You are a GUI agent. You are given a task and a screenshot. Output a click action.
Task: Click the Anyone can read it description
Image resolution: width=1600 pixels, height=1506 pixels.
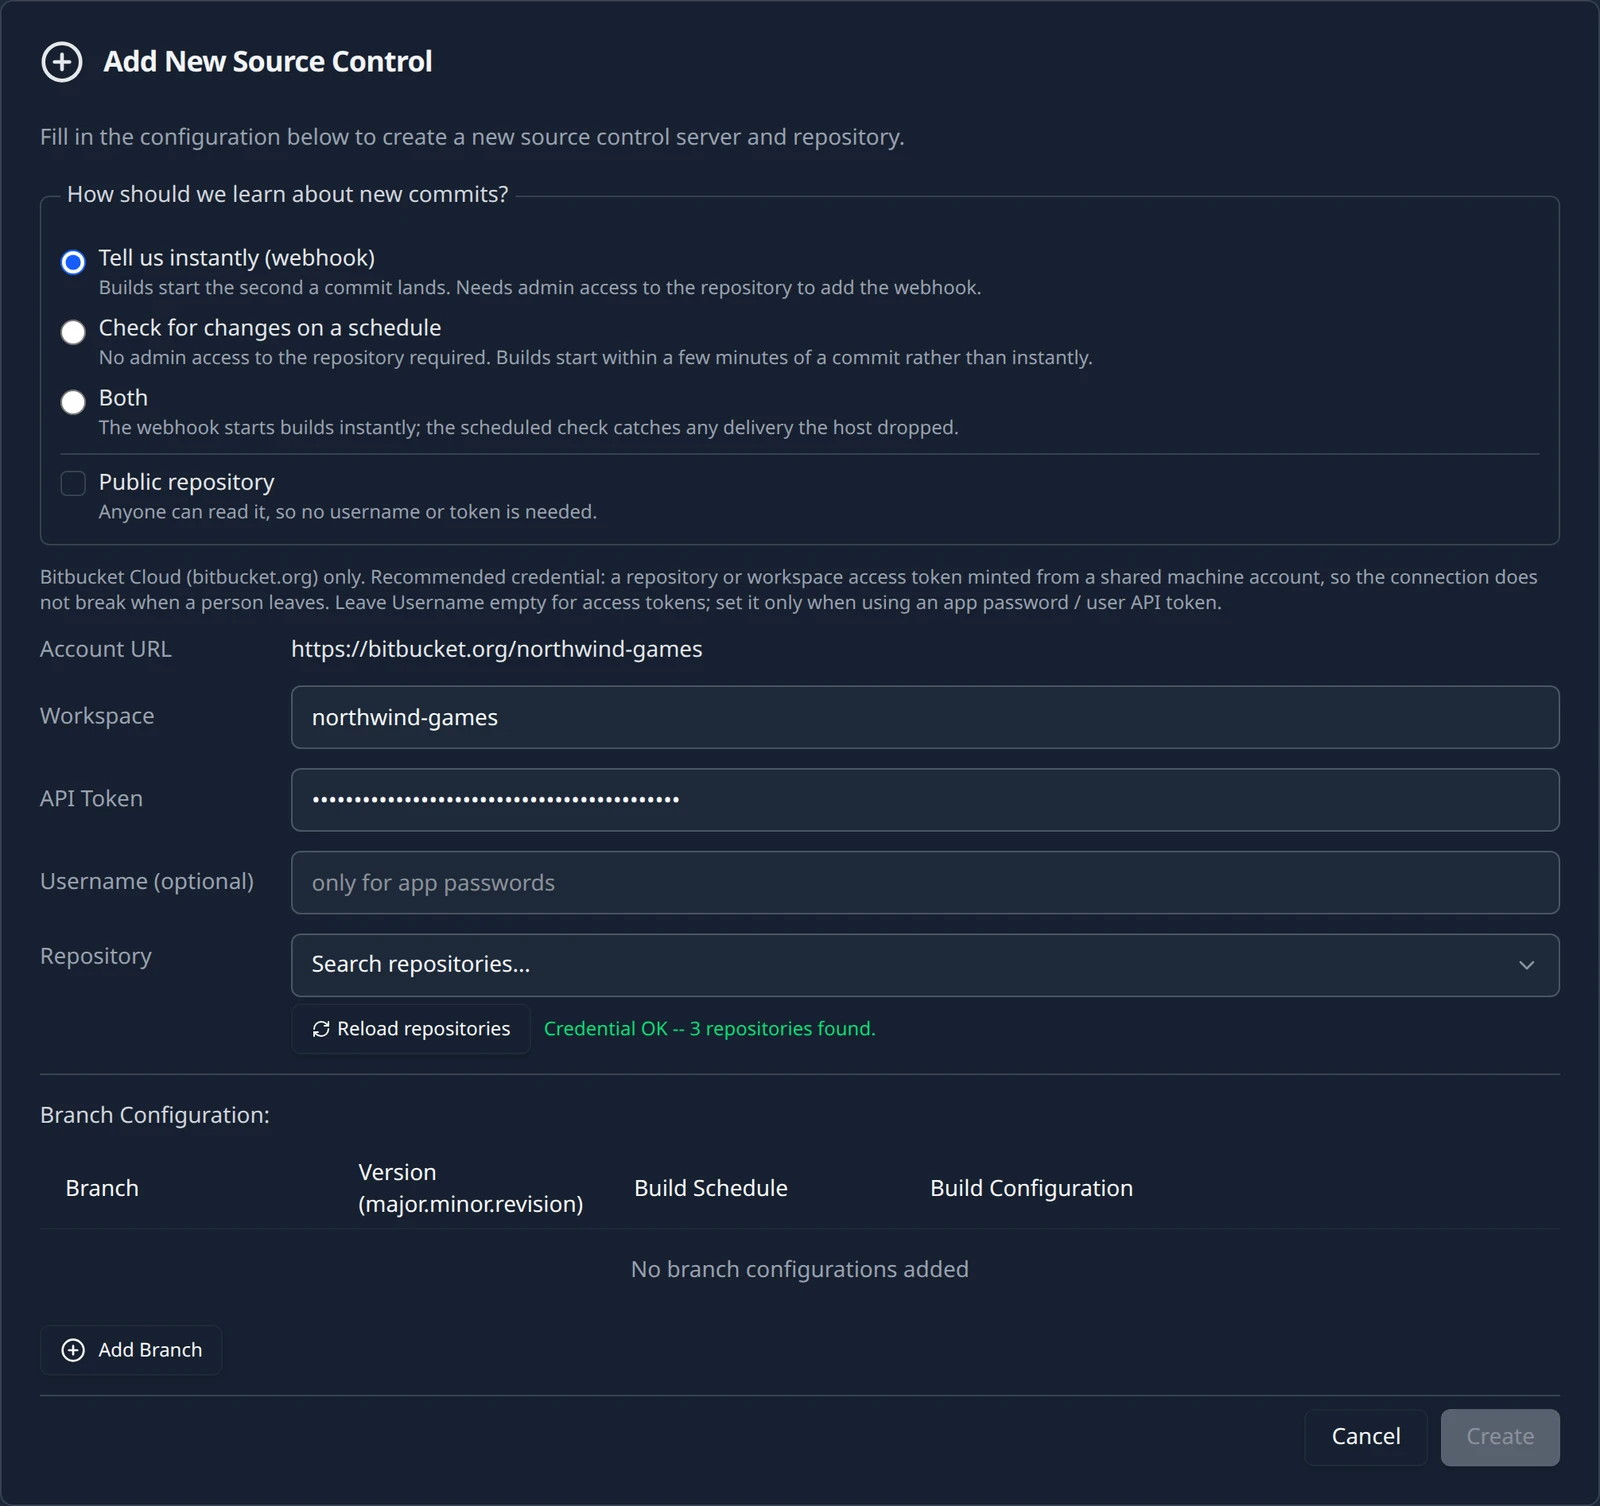click(x=348, y=512)
